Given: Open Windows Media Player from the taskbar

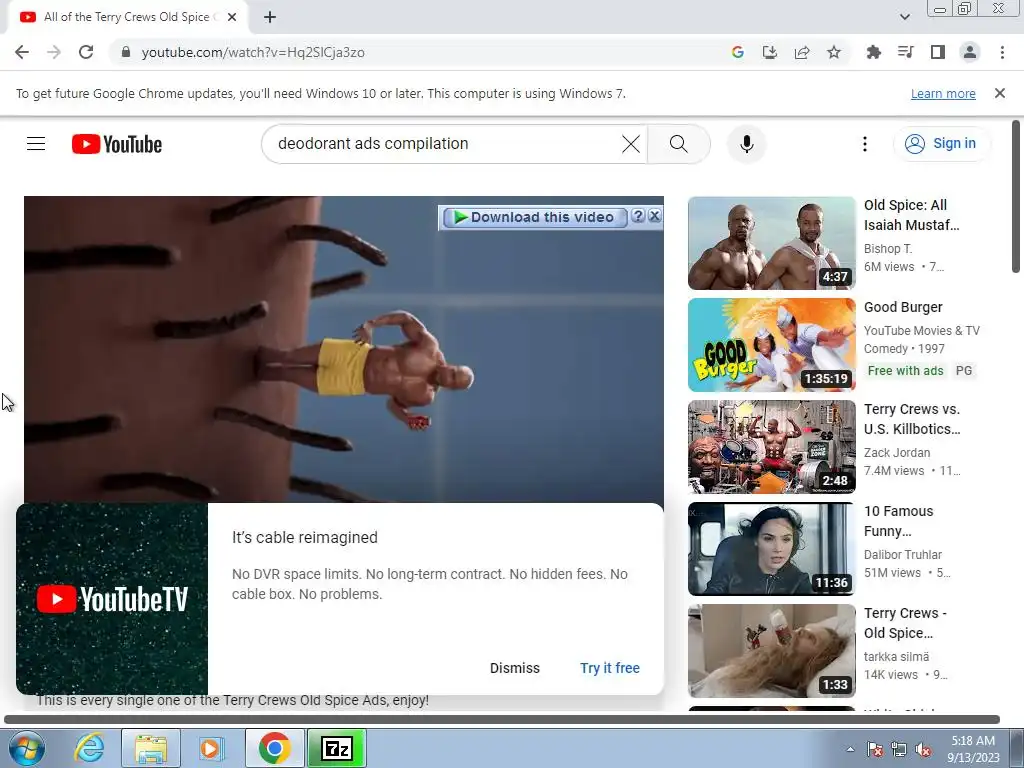Looking at the screenshot, I should click(211, 748).
